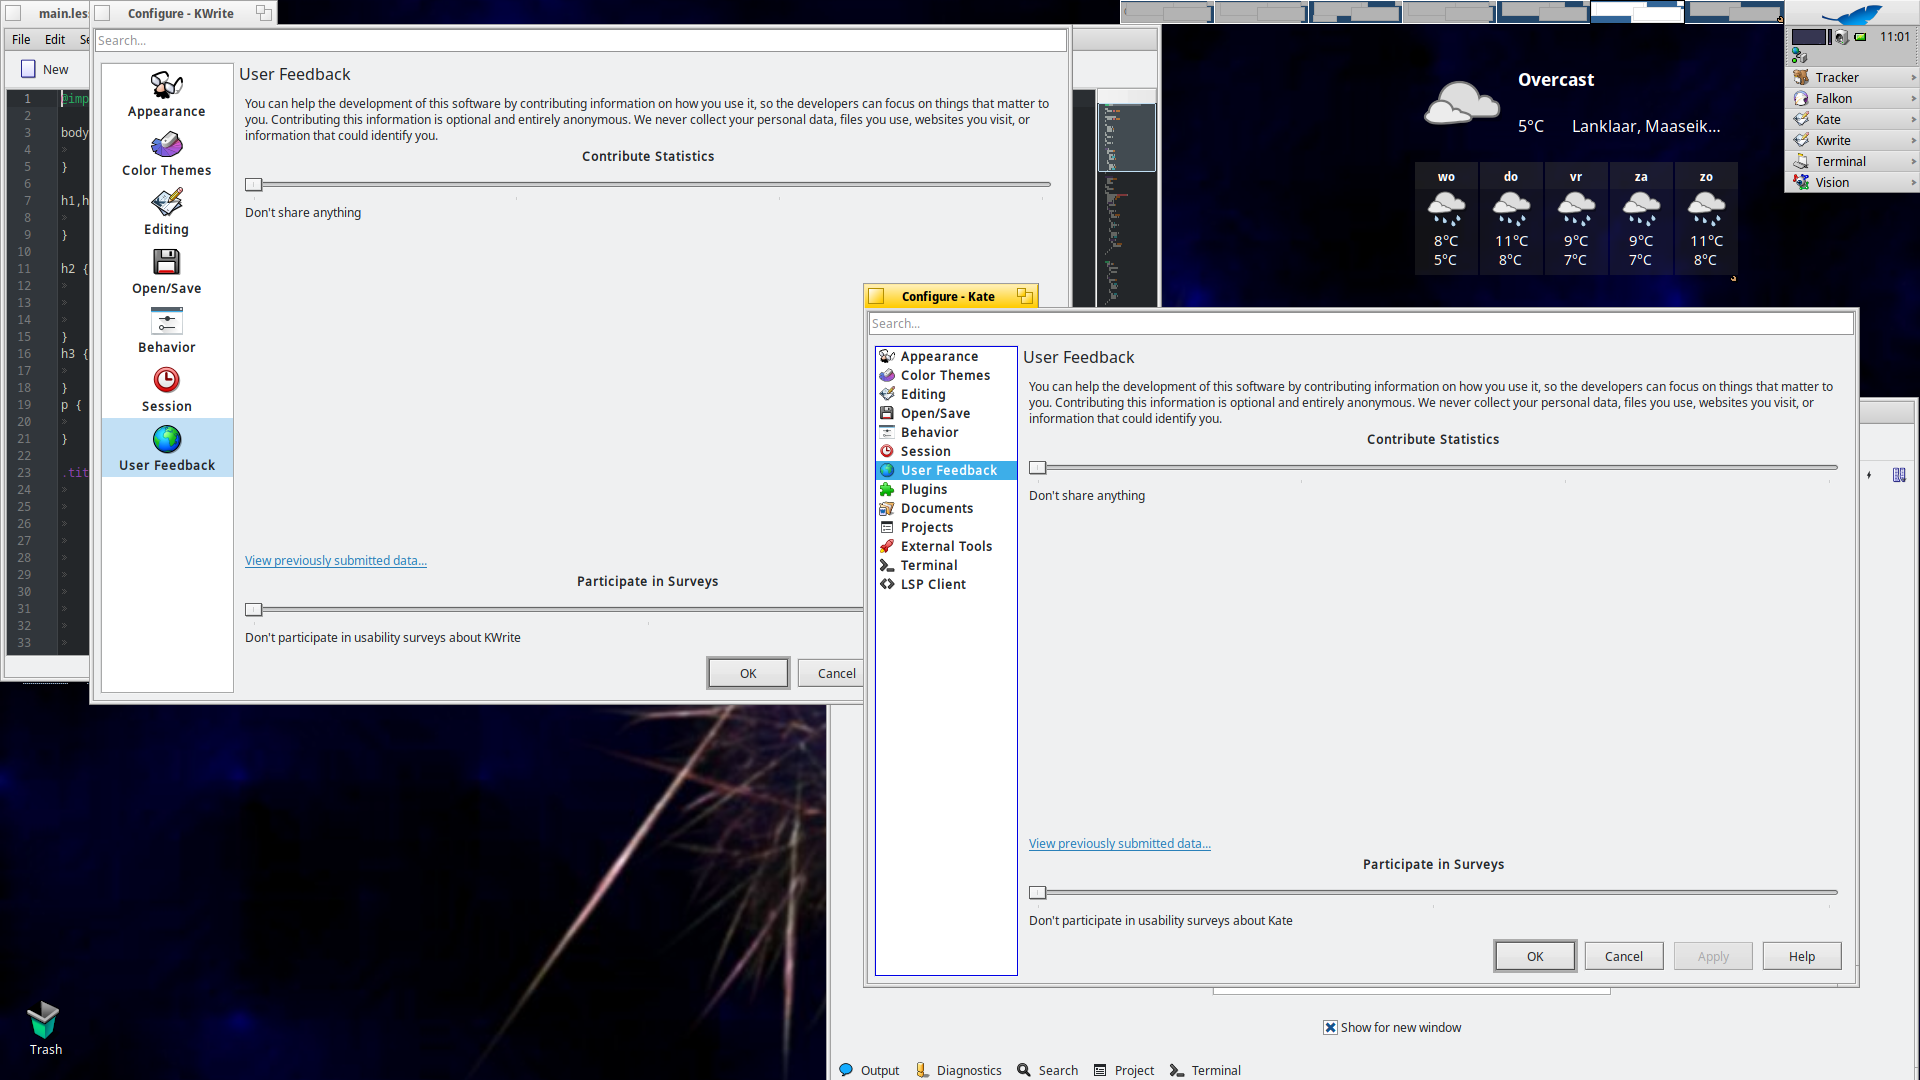
Task: Open Behavior page in KWrite config
Action: pos(167,331)
